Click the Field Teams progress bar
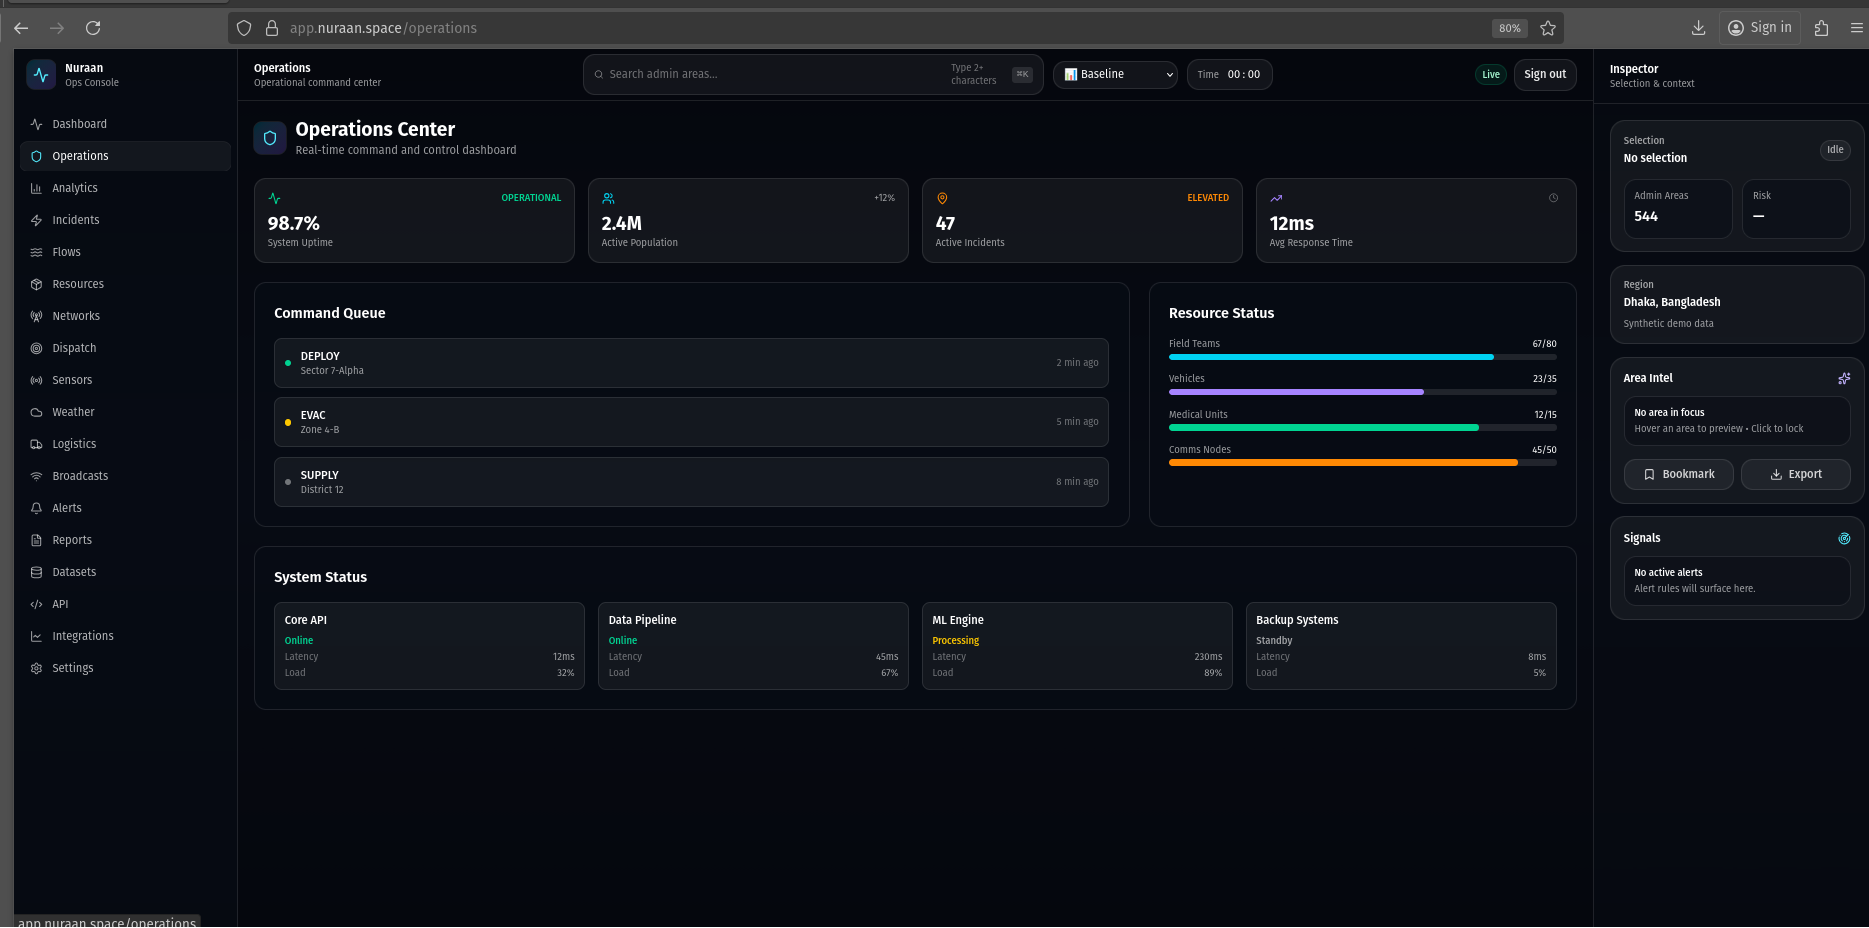Image resolution: width=1869 pixels, height=928 pixels. tap(1361, 357)
